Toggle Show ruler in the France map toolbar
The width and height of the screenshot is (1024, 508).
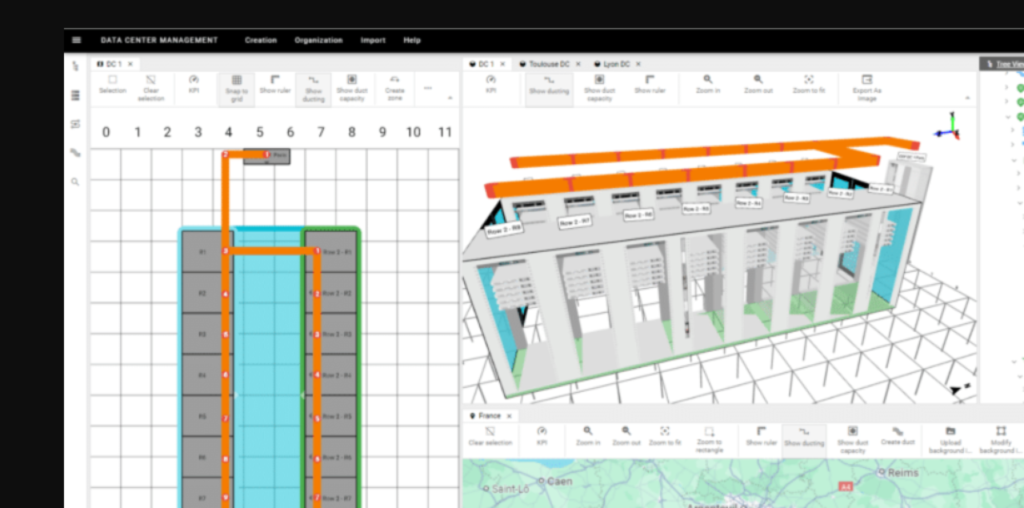[761, 437]
